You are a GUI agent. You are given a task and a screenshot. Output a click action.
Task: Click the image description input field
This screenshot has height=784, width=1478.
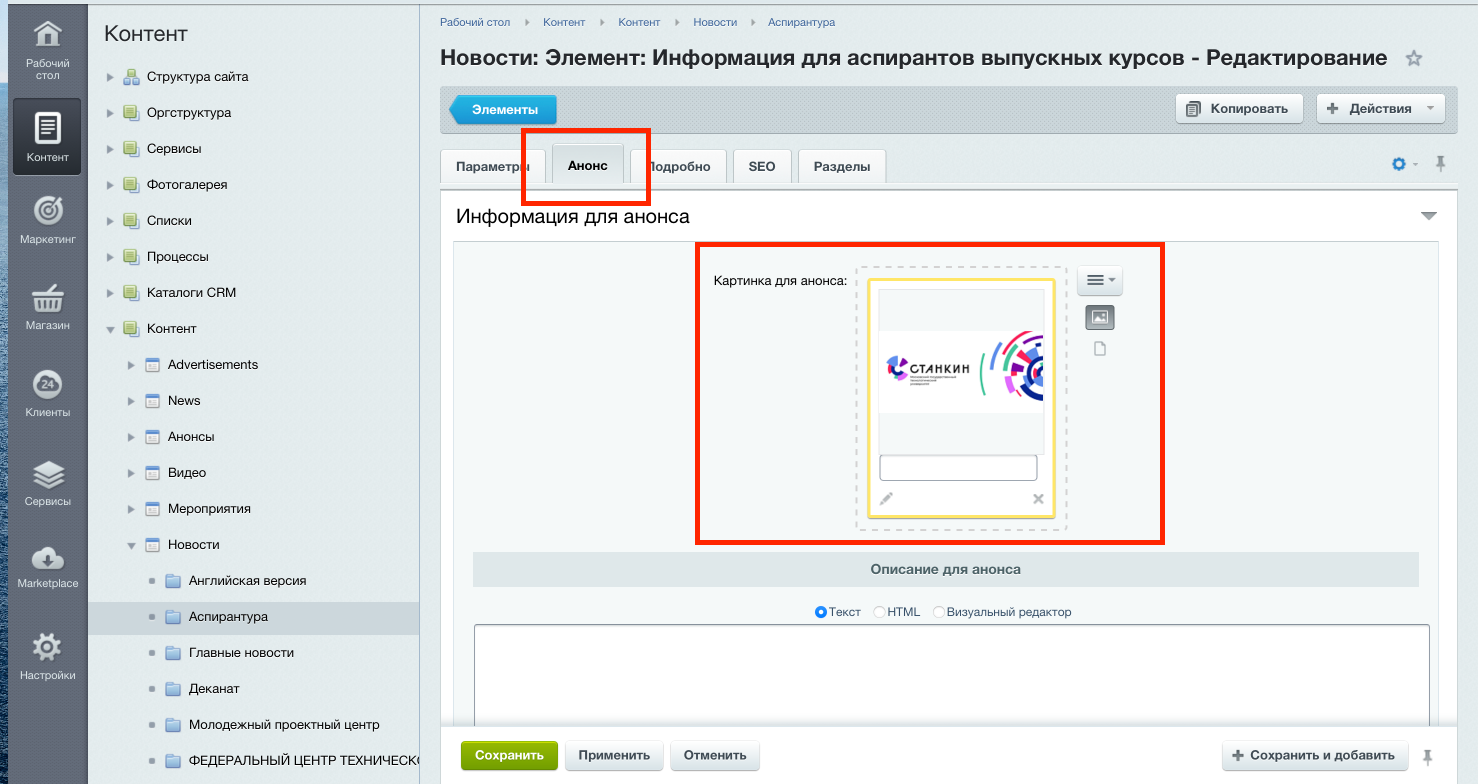click(958, 468)
